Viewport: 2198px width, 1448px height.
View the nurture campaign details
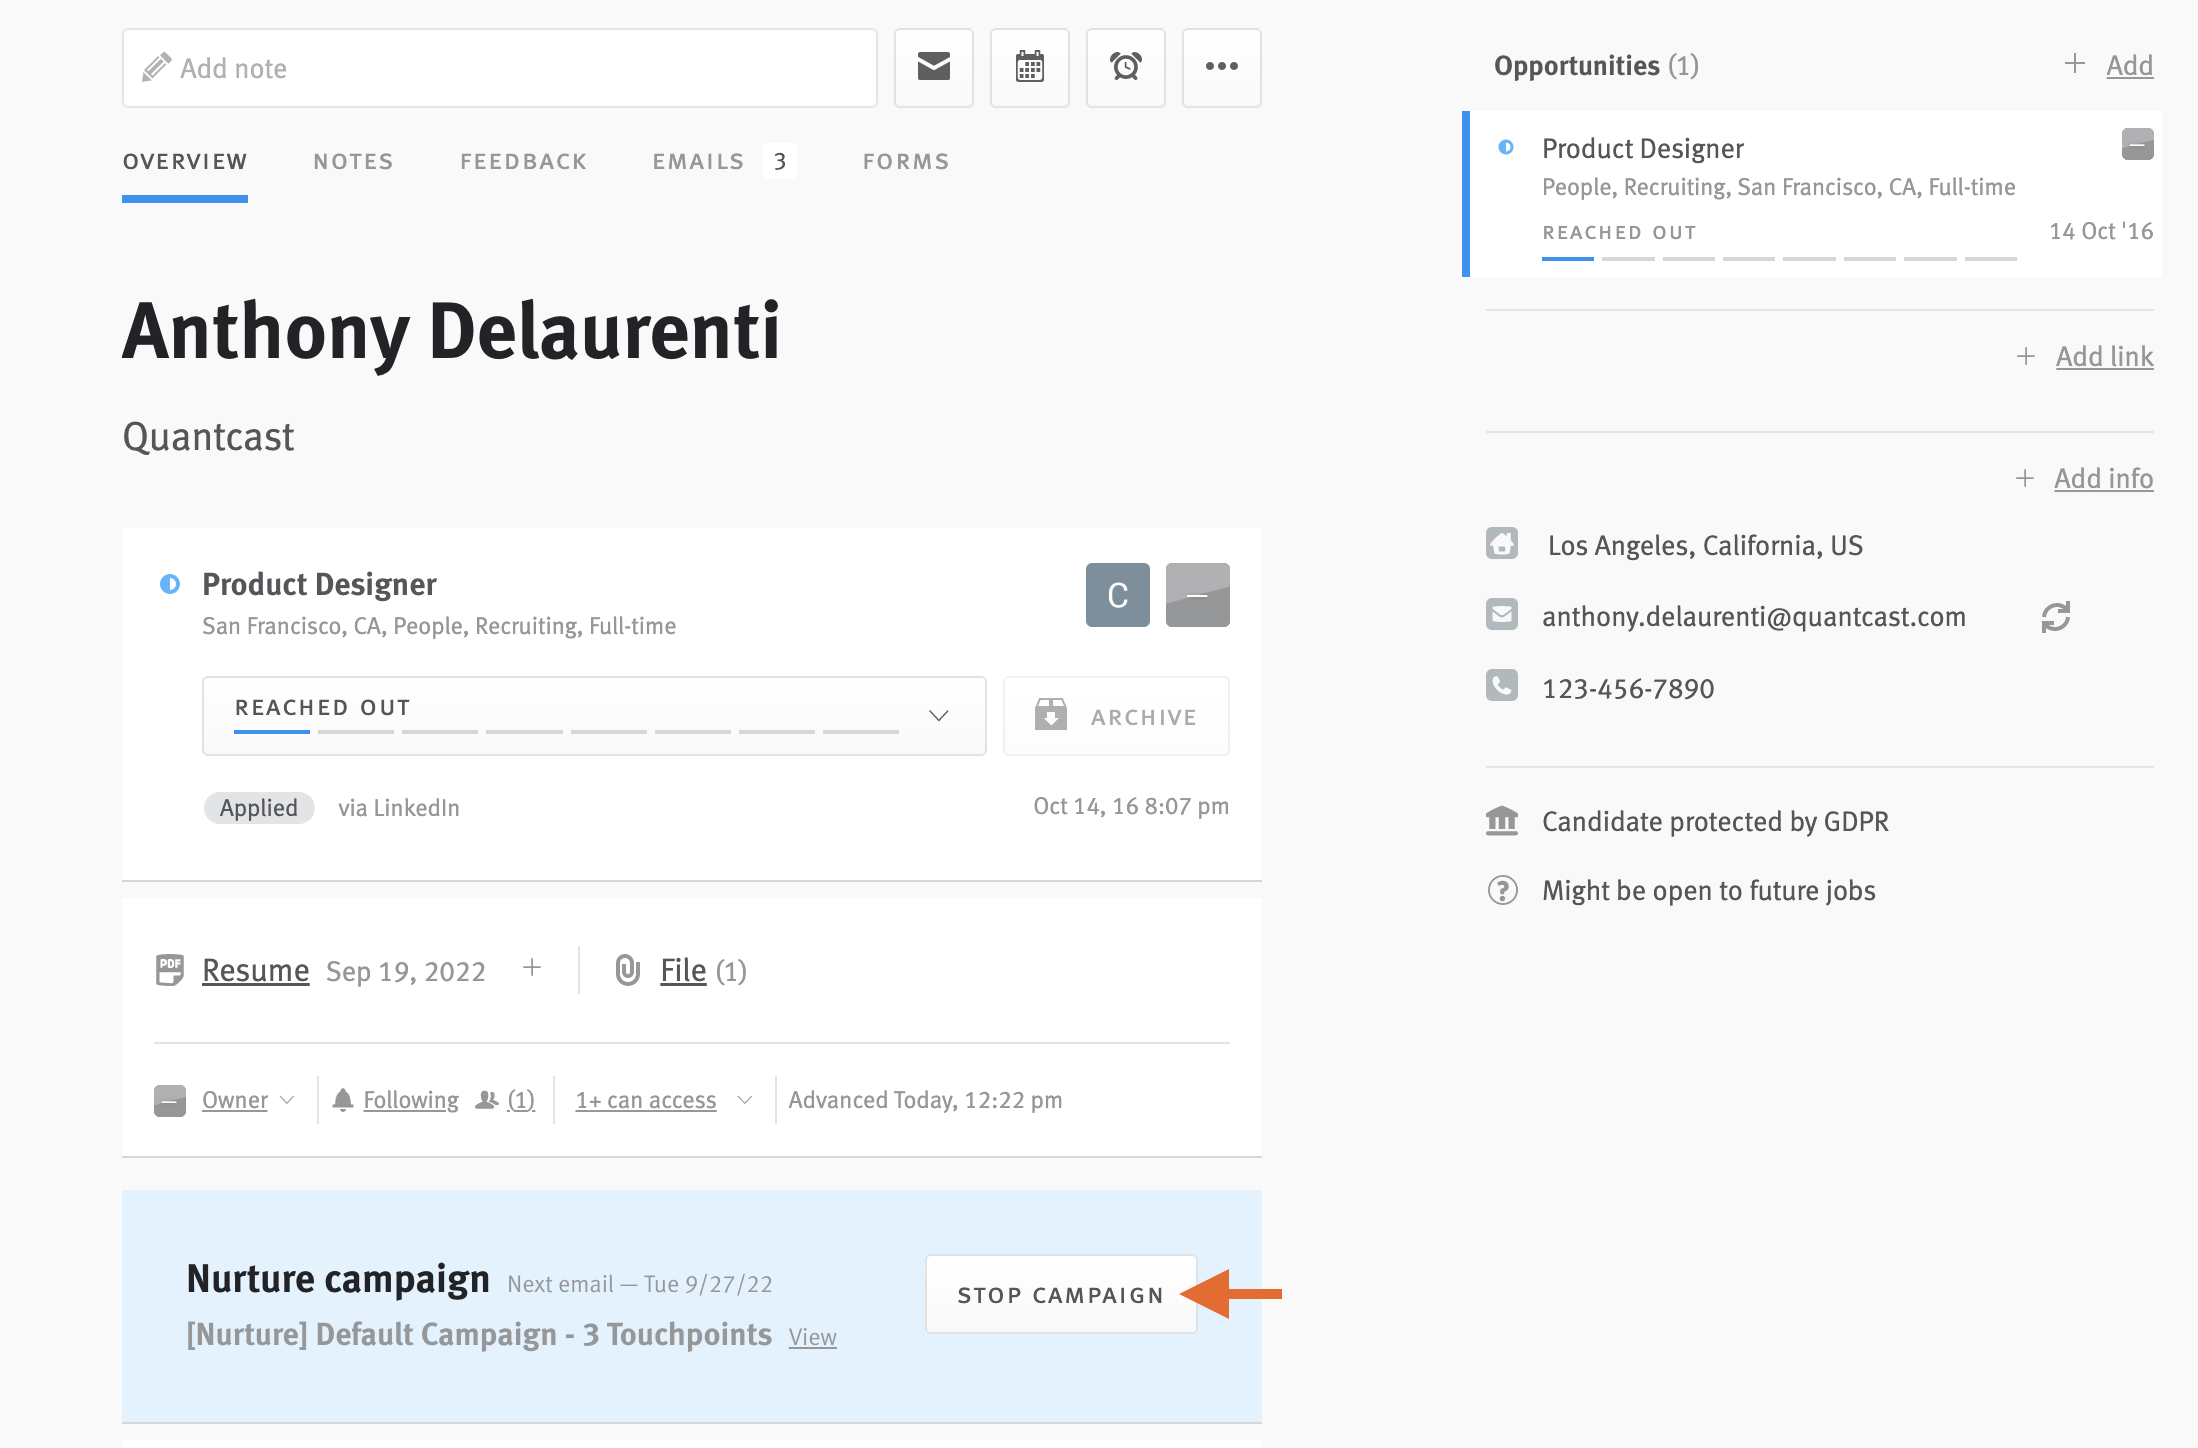click(812, 1337)
